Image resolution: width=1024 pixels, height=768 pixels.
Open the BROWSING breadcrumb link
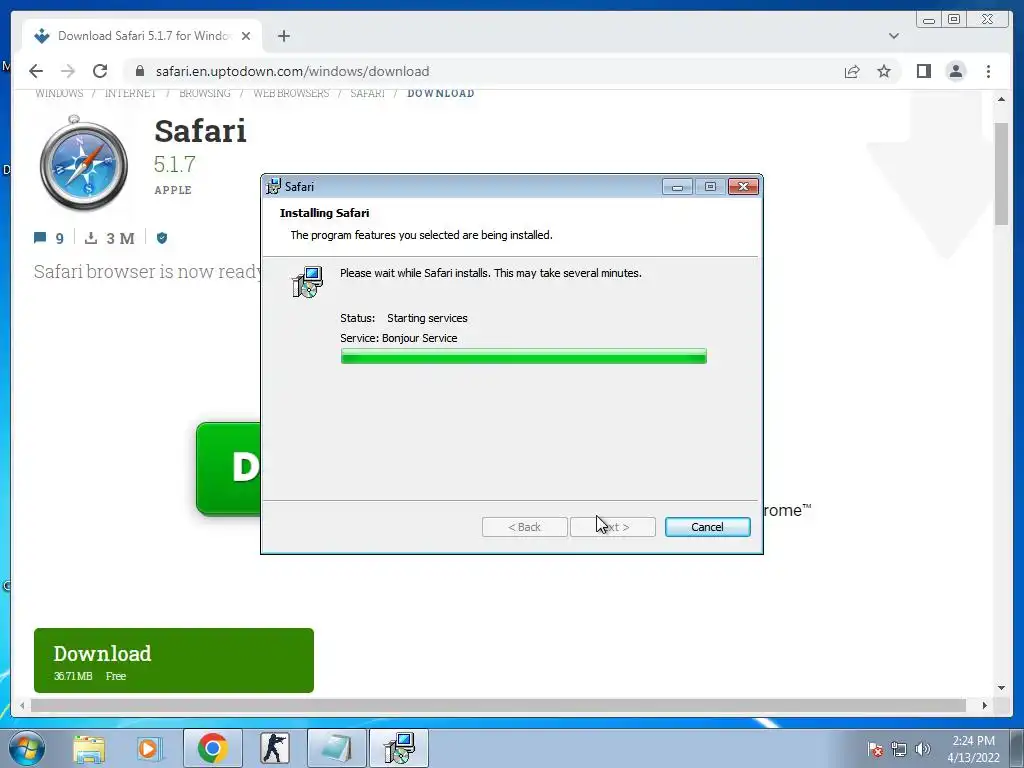[x=205, y=93]
